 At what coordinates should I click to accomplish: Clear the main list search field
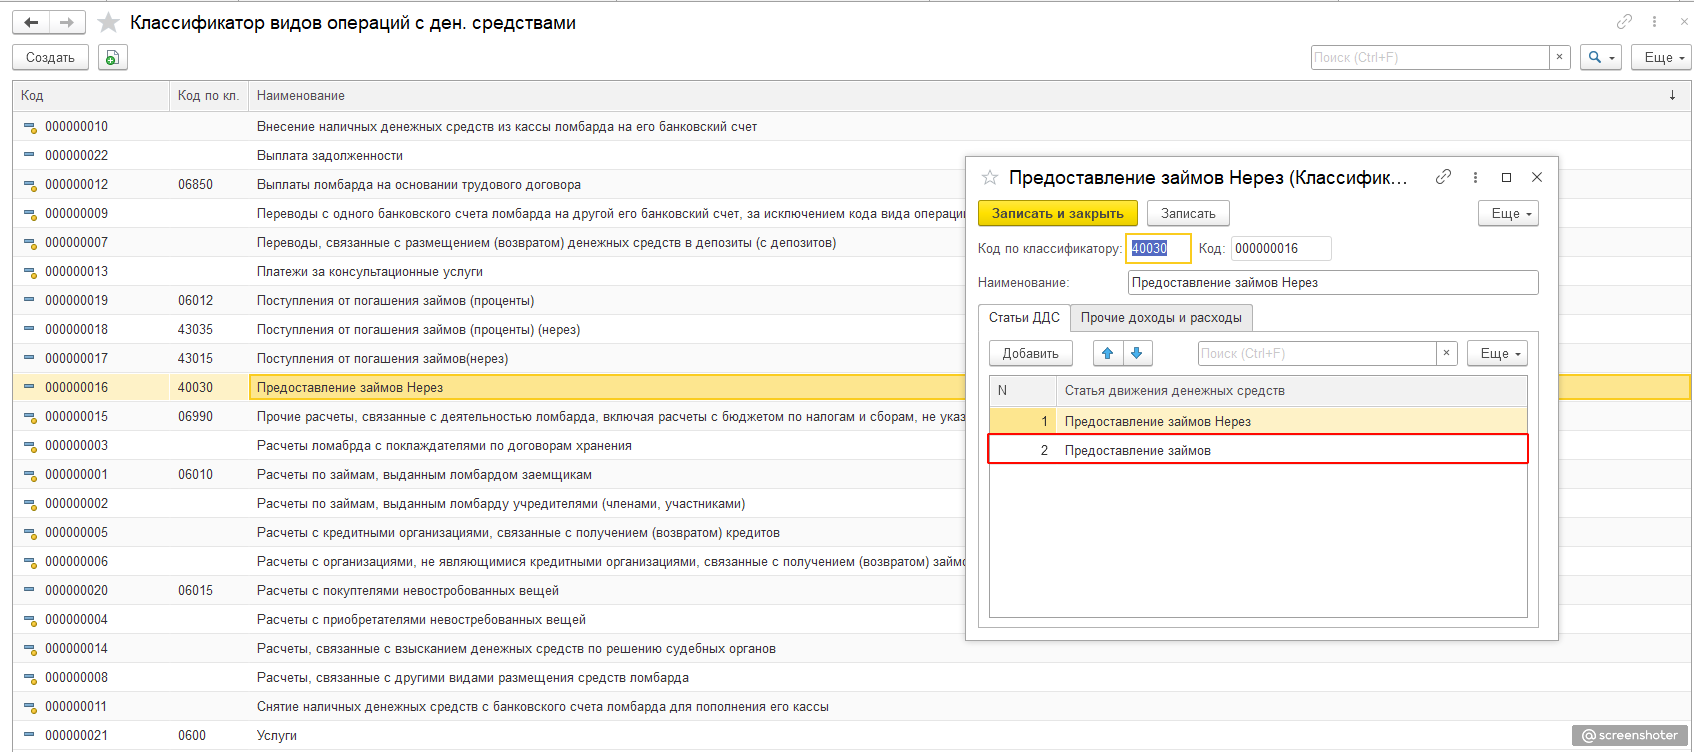click(1559, 58)
